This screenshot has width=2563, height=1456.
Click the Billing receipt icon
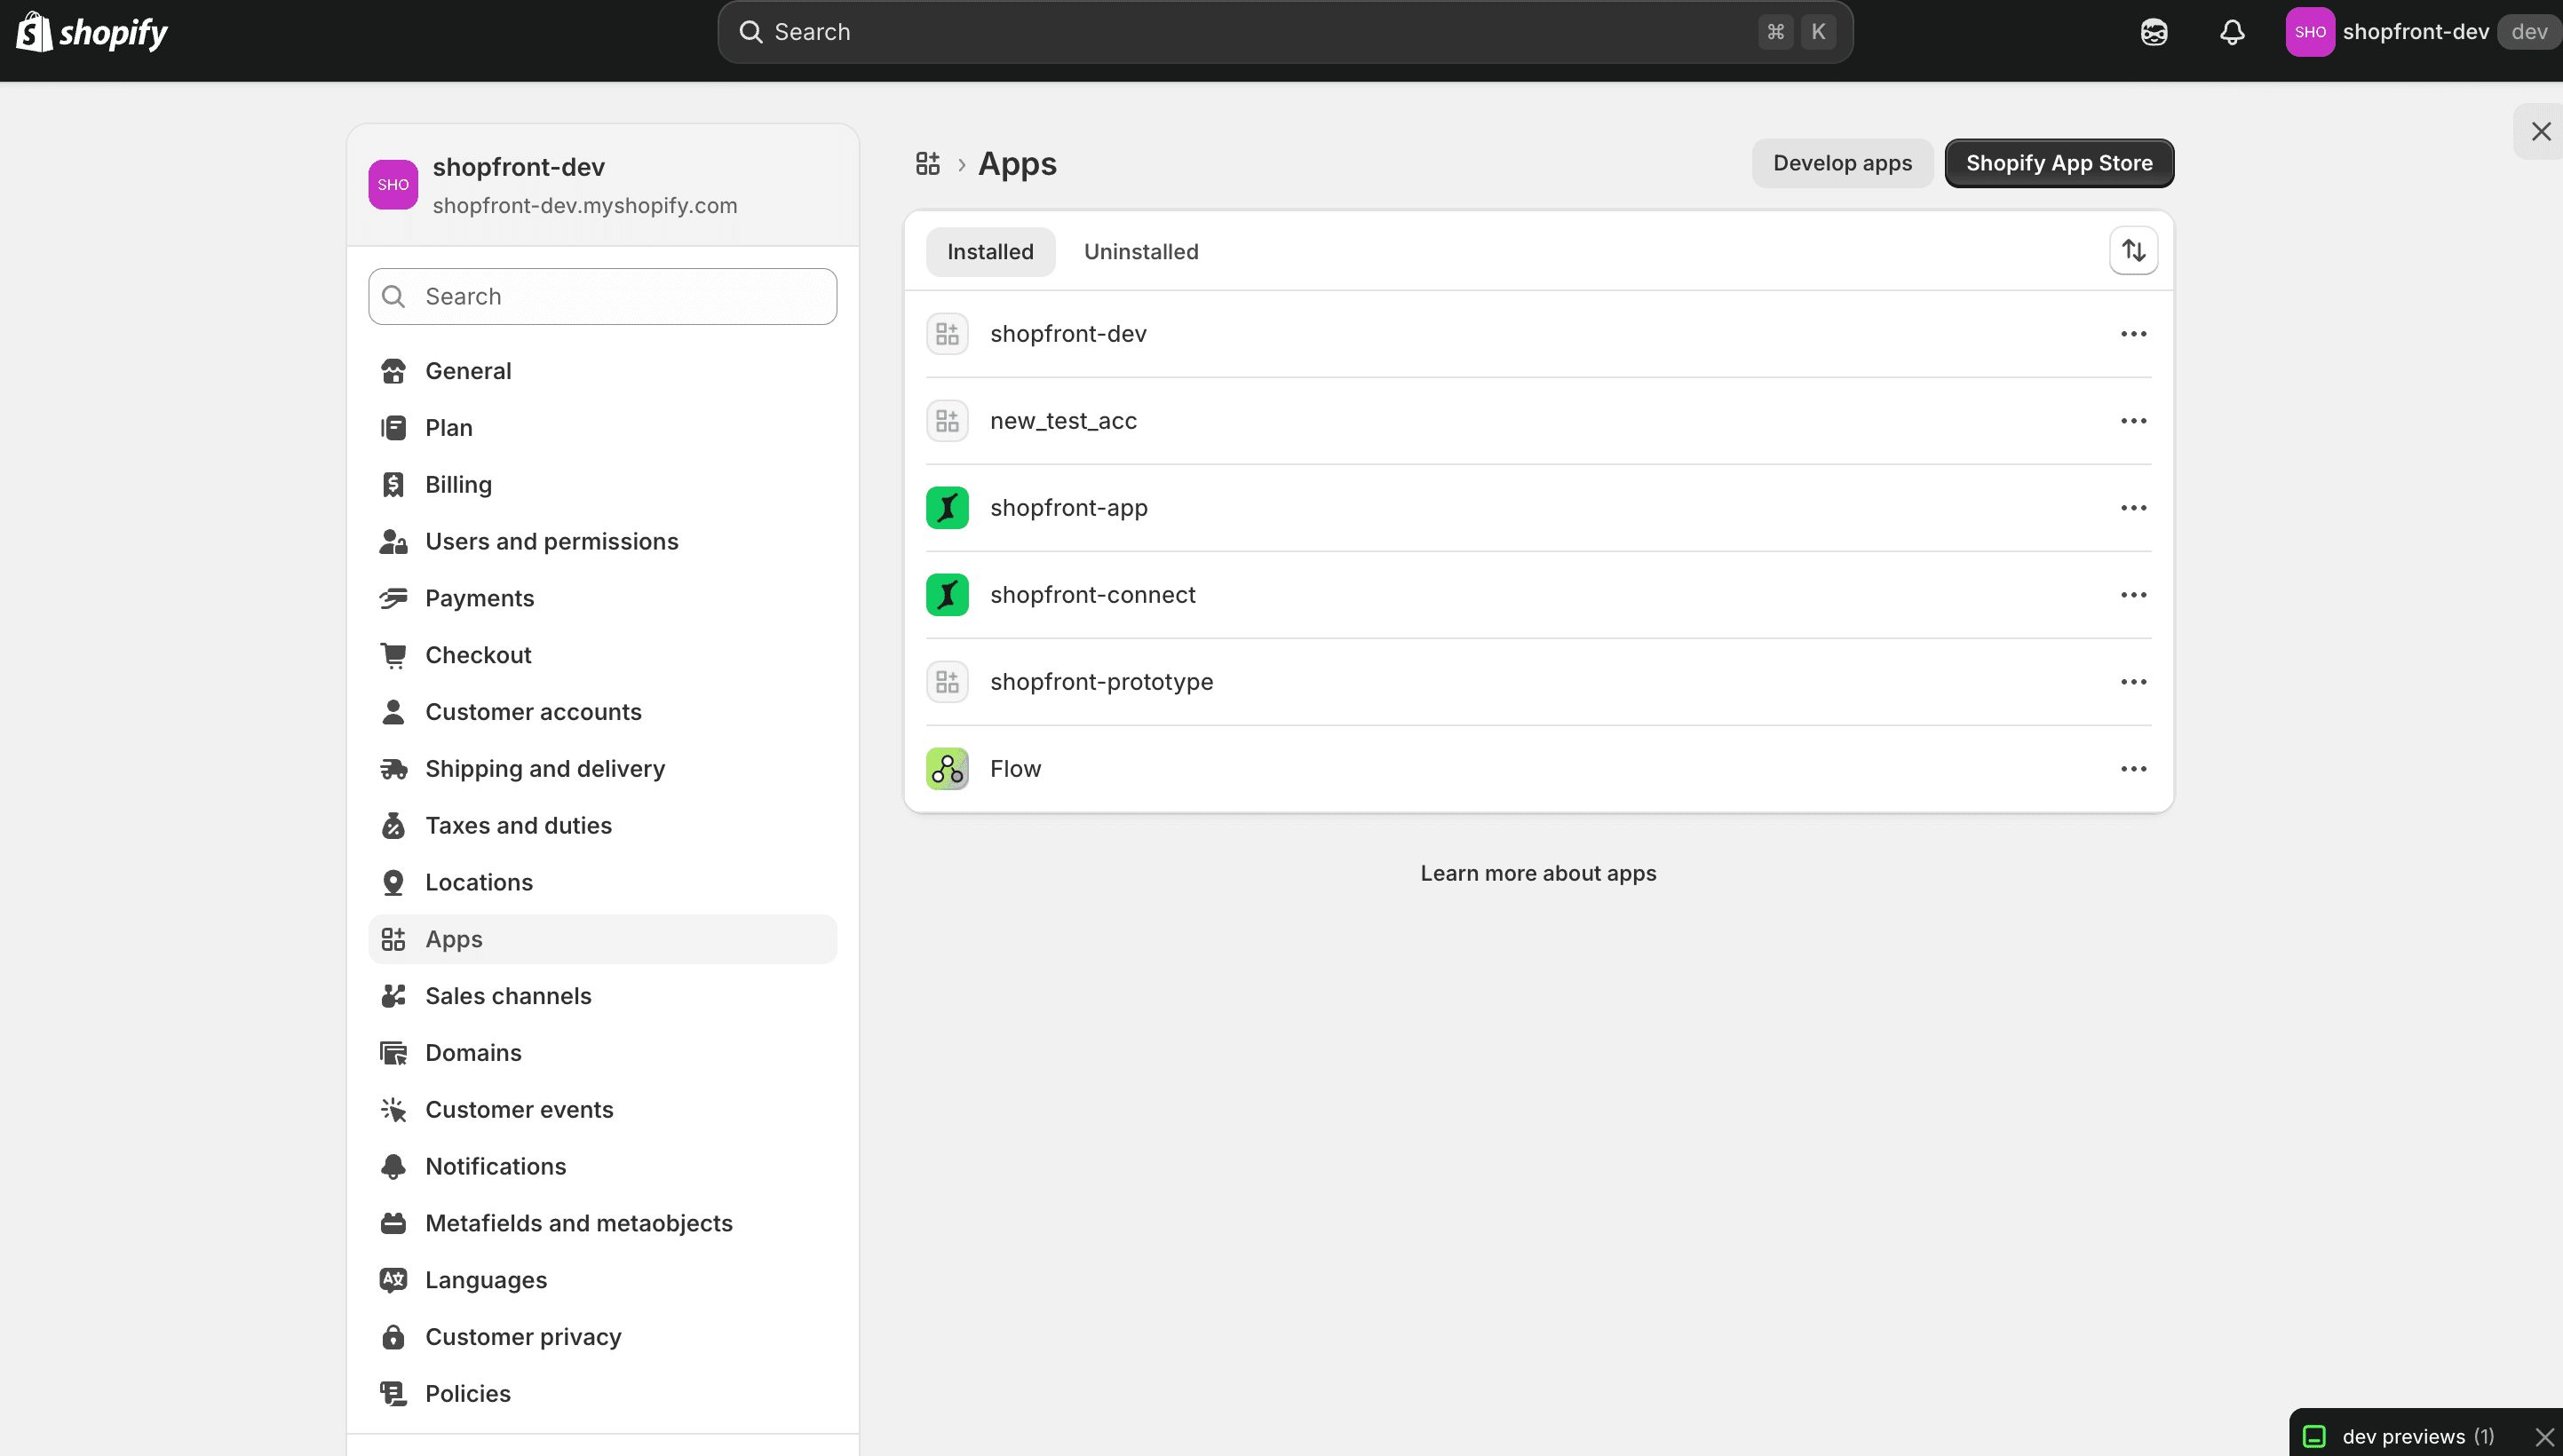[x=393, y=485]
